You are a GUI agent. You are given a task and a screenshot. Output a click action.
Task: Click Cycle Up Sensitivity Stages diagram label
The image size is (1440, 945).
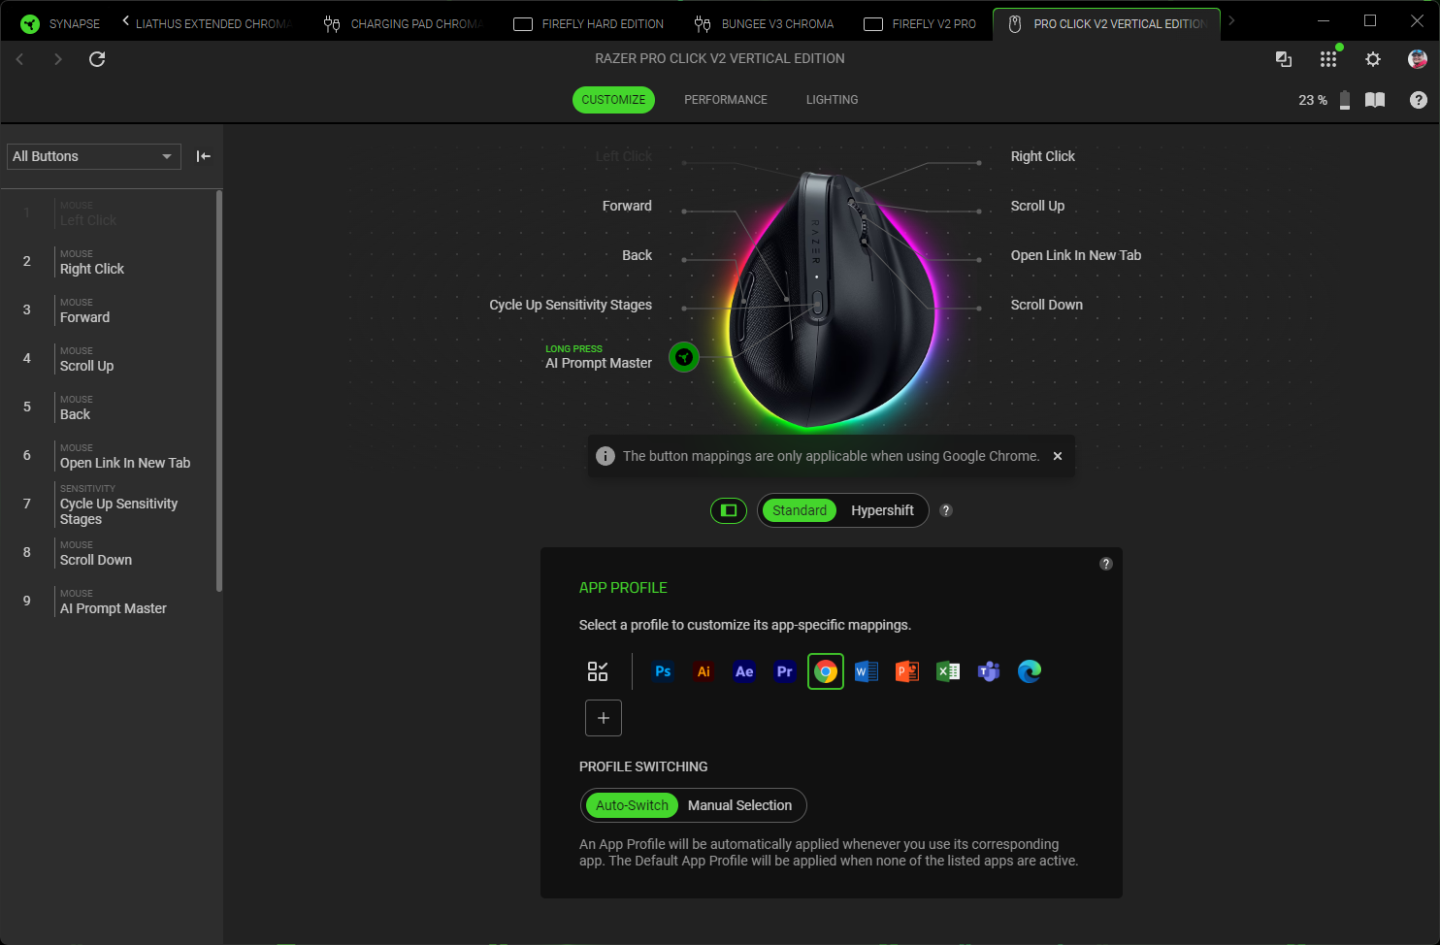point(570,305)
